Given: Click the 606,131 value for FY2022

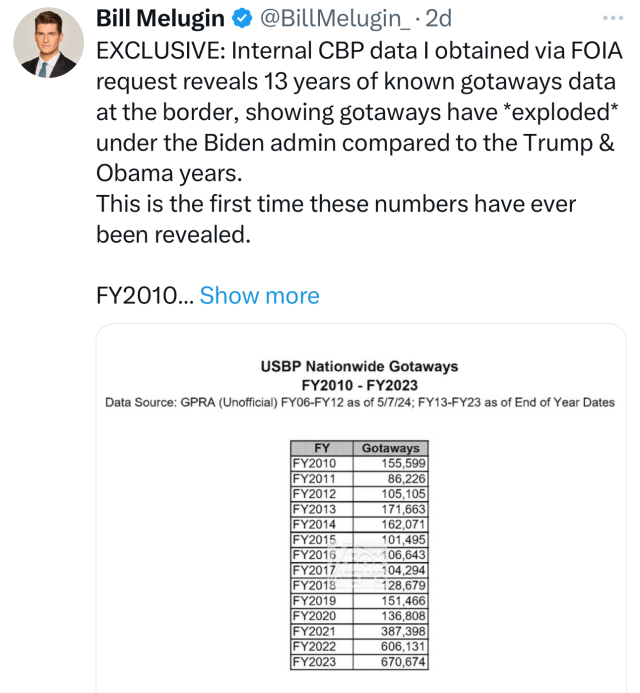Looking at the screenshot, I should coord(404,646).
